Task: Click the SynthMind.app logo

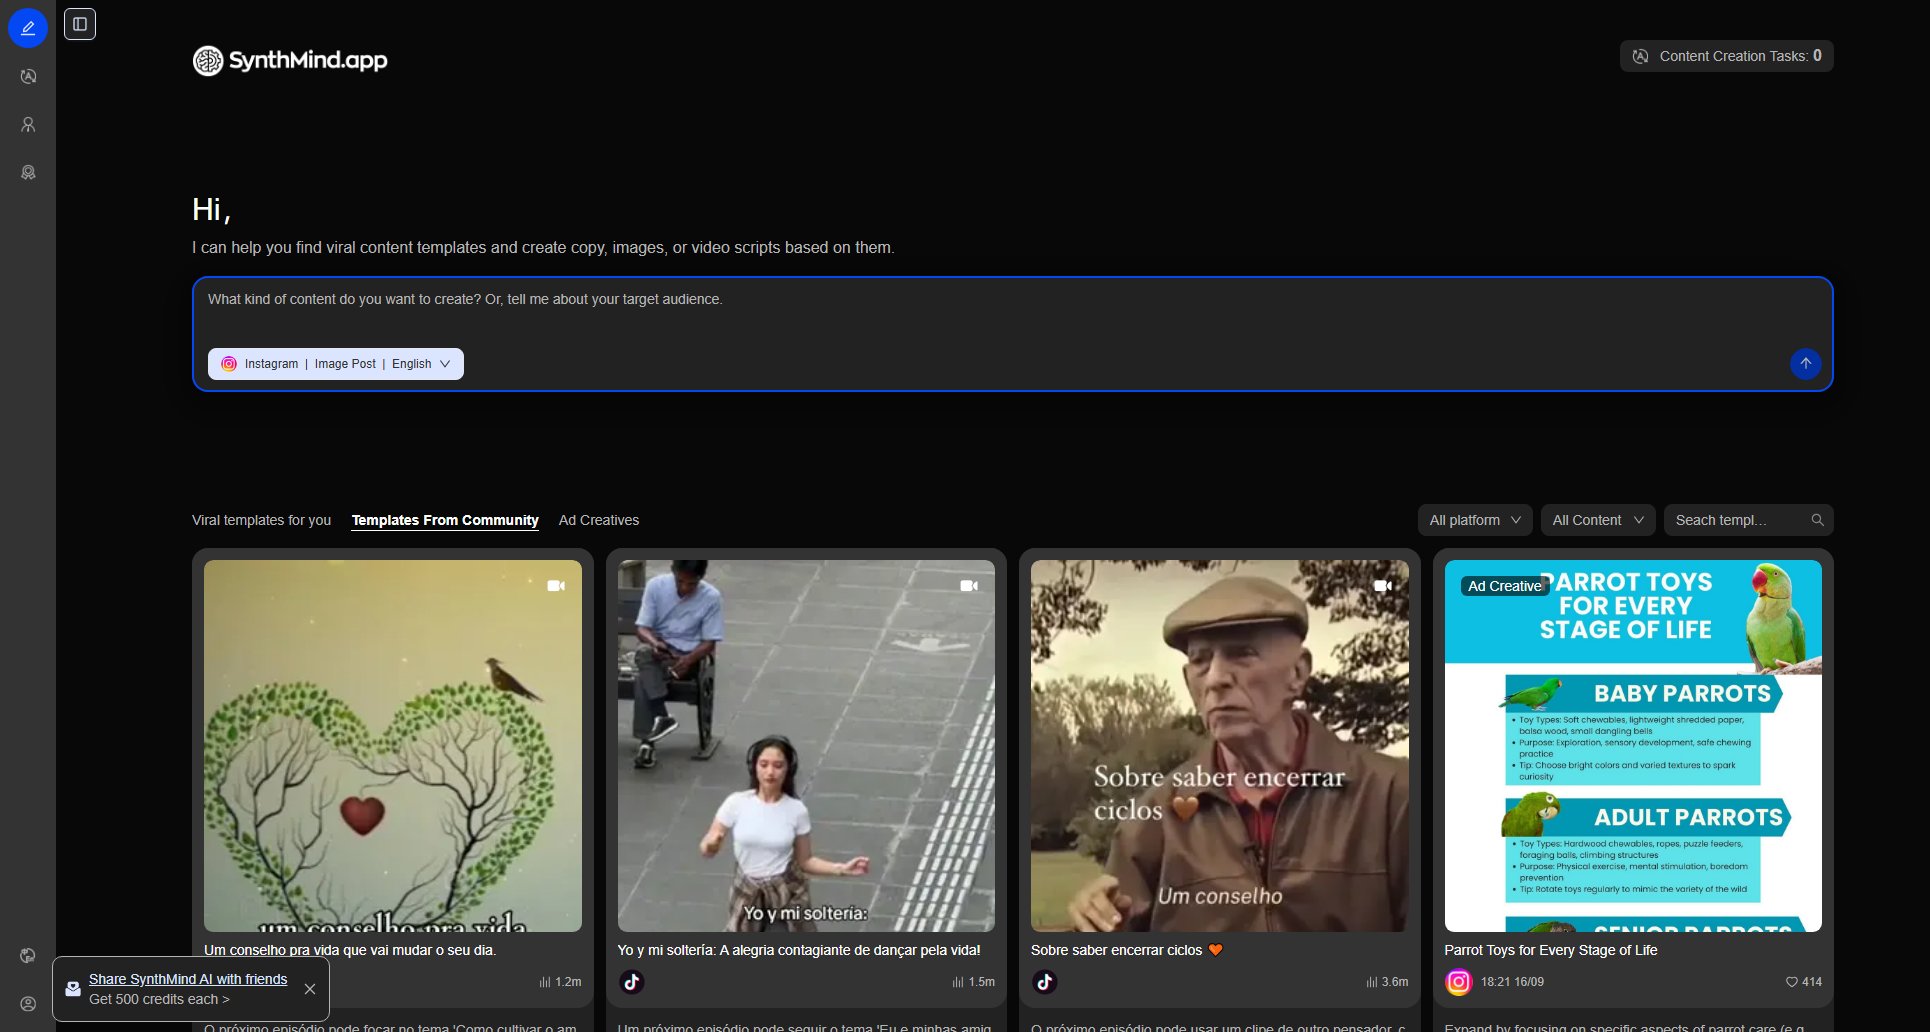Action: [290, 61]
